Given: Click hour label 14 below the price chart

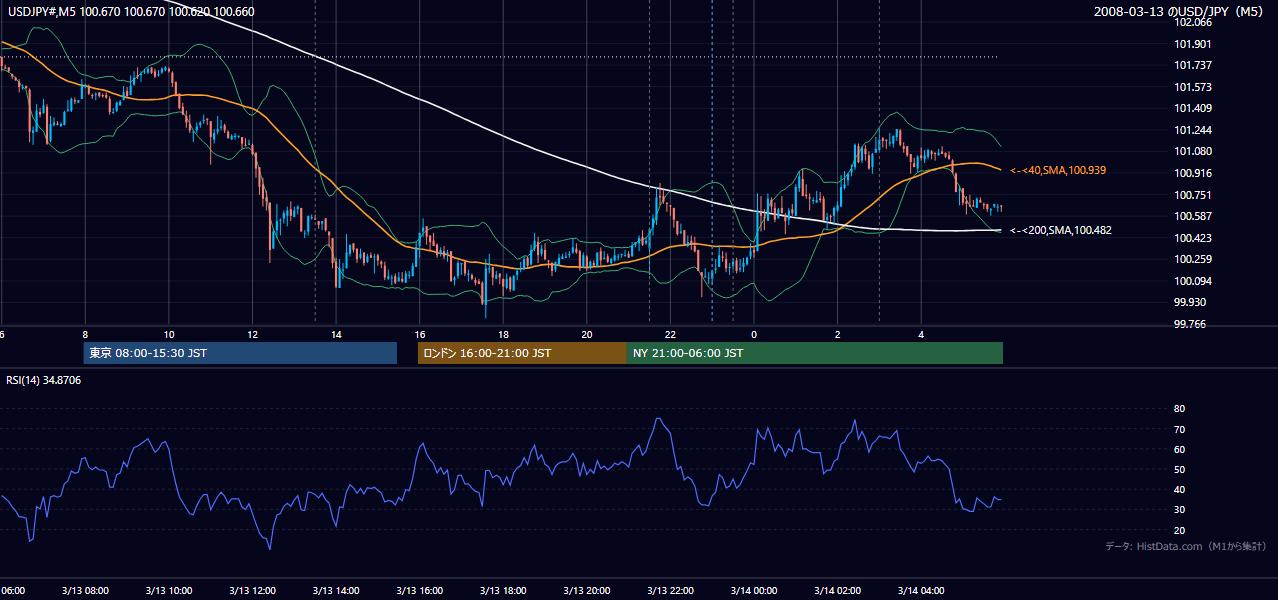Looking at the screenshot, I should click(x=336, y=335).
